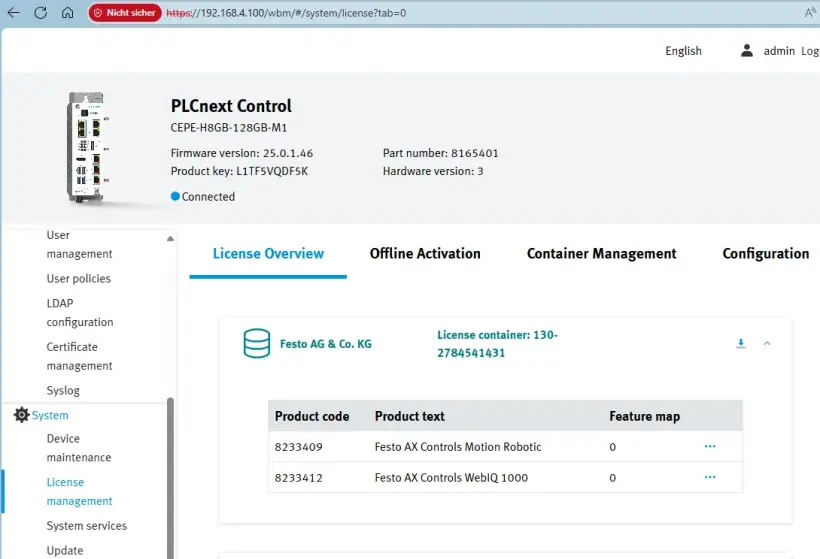Open the browser home page icon

67,13
